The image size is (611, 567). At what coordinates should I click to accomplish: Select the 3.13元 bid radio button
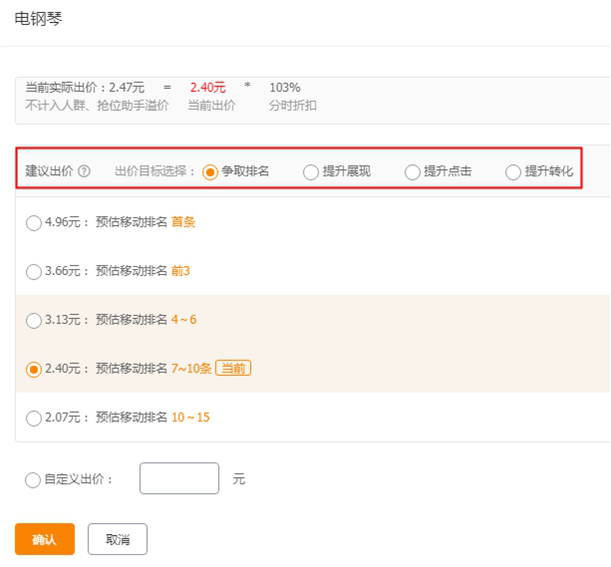[34, 320]
